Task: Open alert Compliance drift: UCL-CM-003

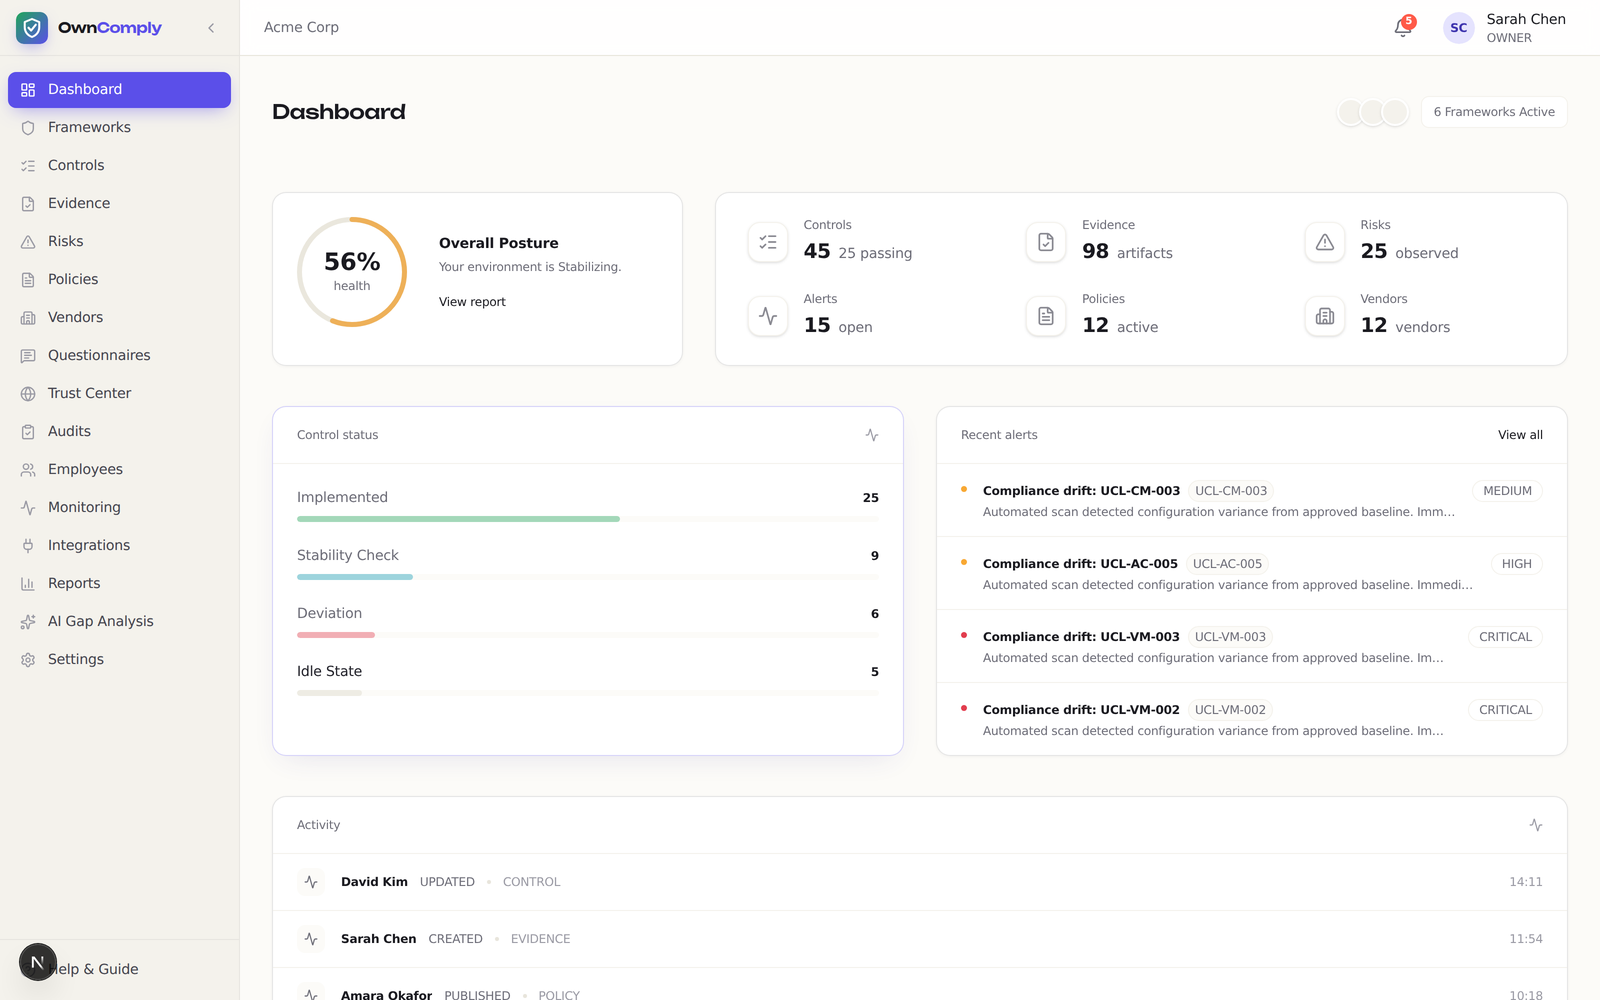Action: (x=1252, y=500)
